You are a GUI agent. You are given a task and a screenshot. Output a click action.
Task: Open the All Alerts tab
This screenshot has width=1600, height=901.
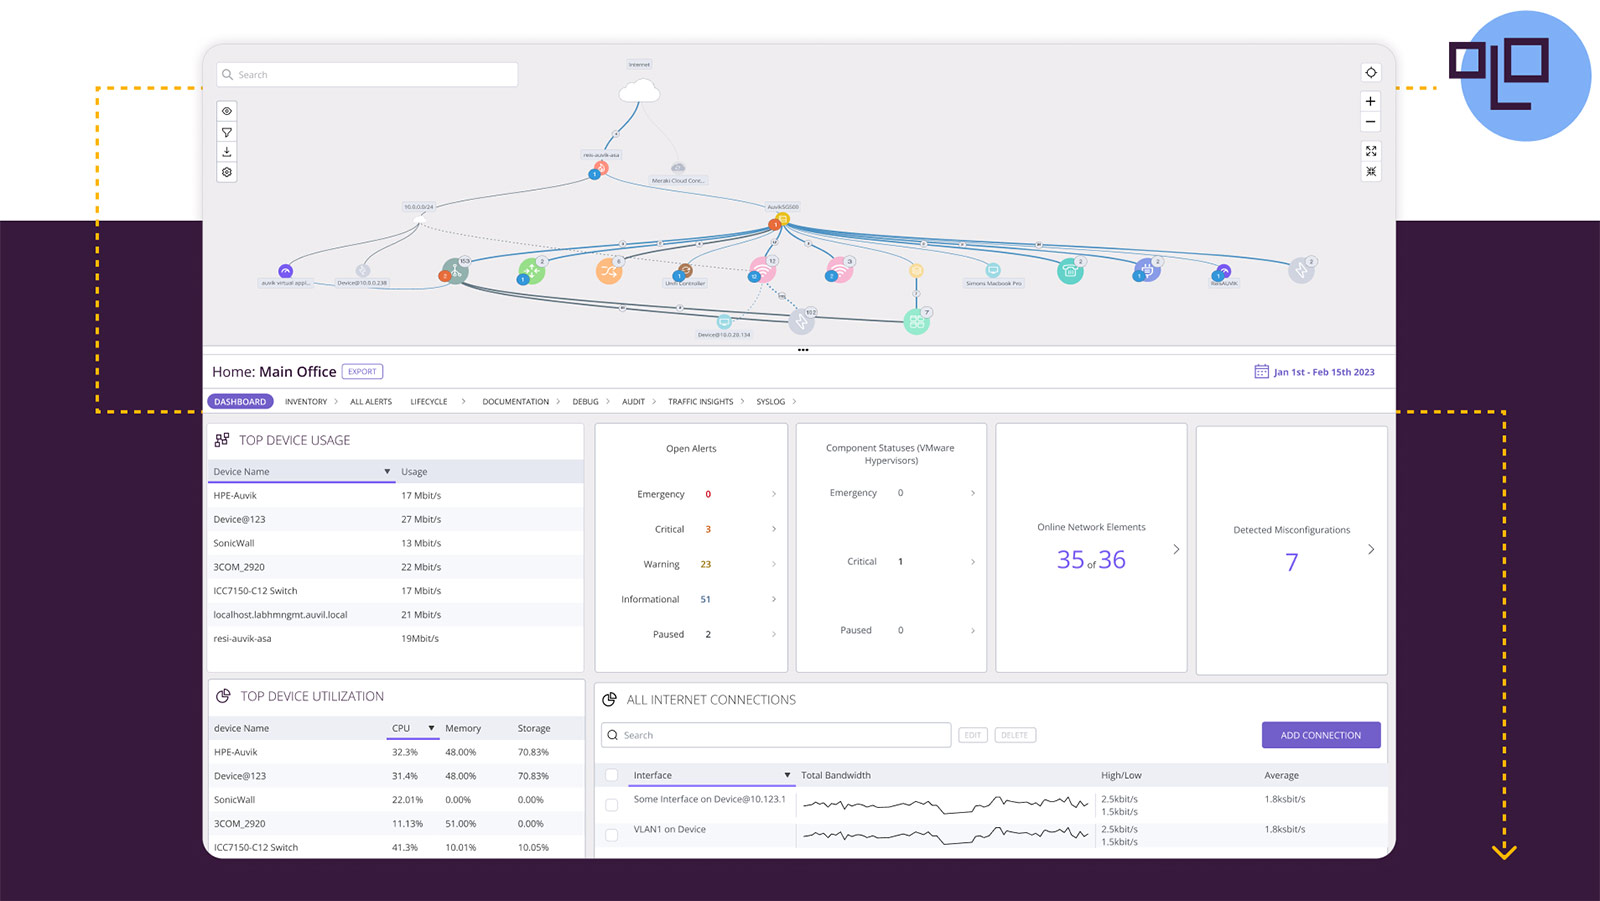click(x=370, y=402)
